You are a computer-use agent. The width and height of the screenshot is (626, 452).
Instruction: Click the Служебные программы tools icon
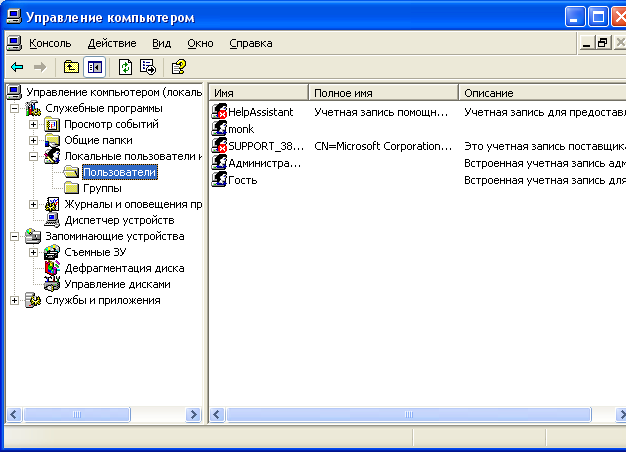click(33, 108)
